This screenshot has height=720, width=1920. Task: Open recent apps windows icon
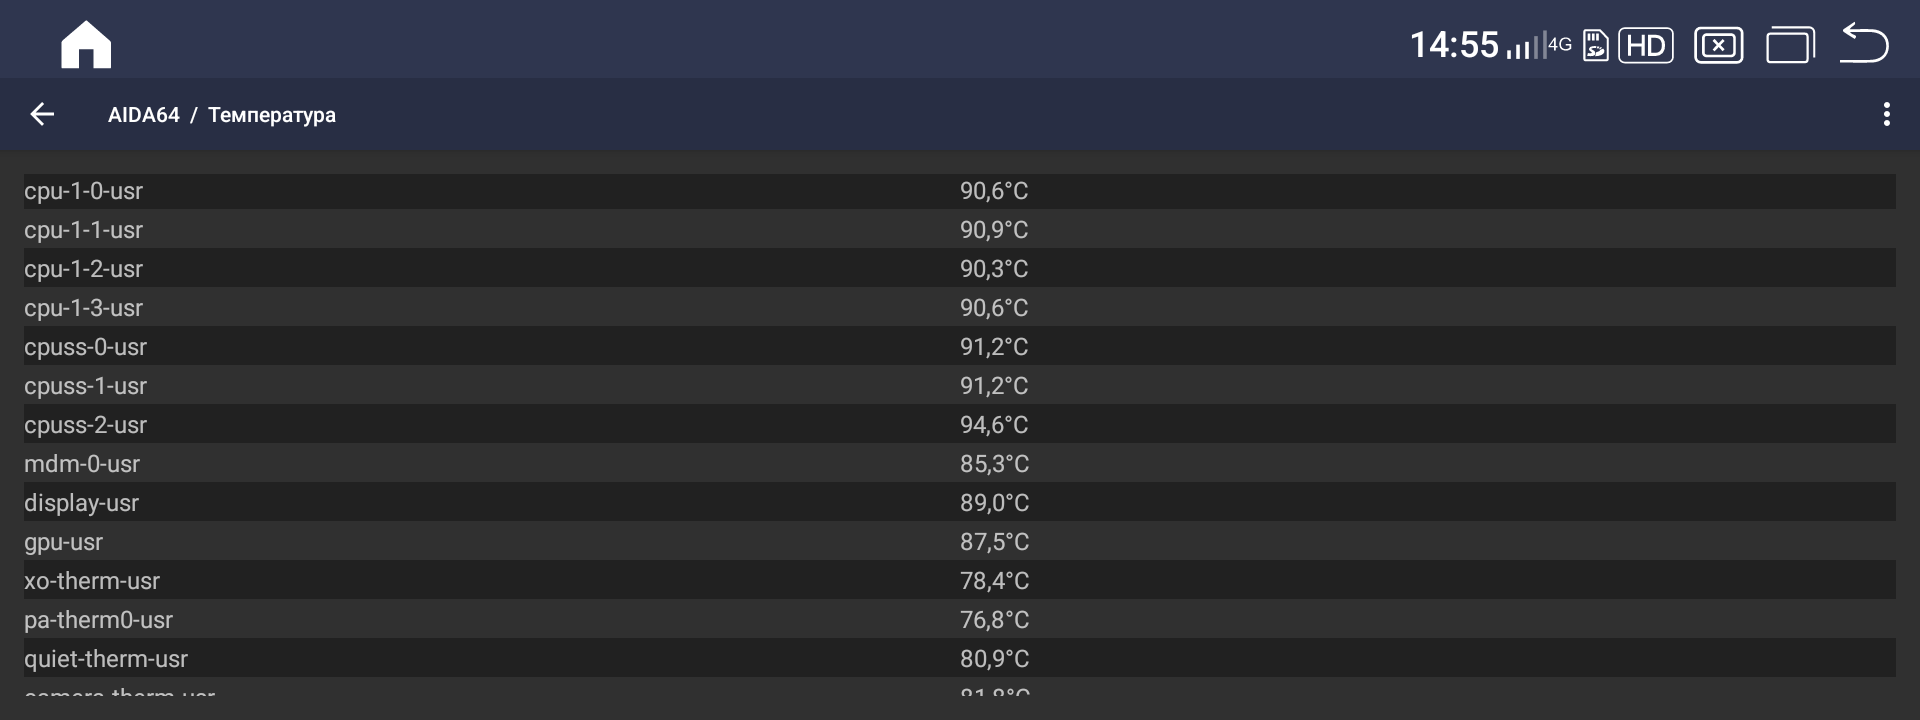(x=1790, y=45)
